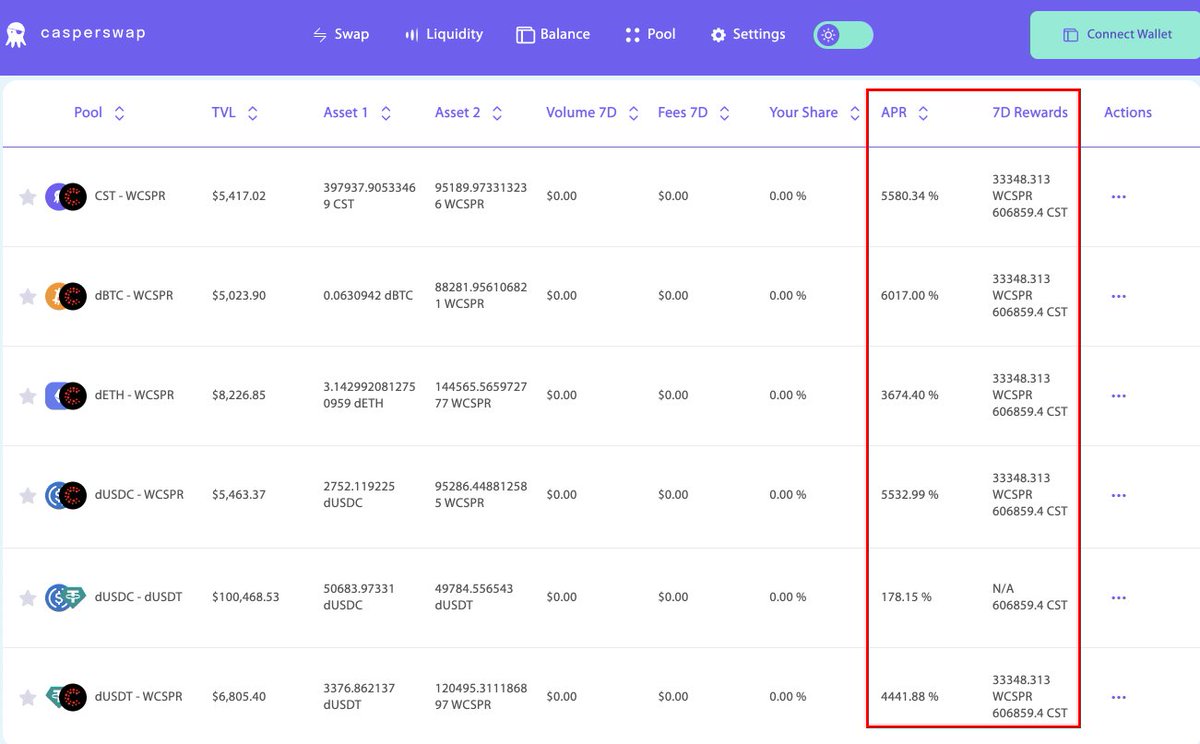This screenshot has height=744, width=1200.
Task: Sort table by Pool column arrows
Action: (x=119, y=113)
